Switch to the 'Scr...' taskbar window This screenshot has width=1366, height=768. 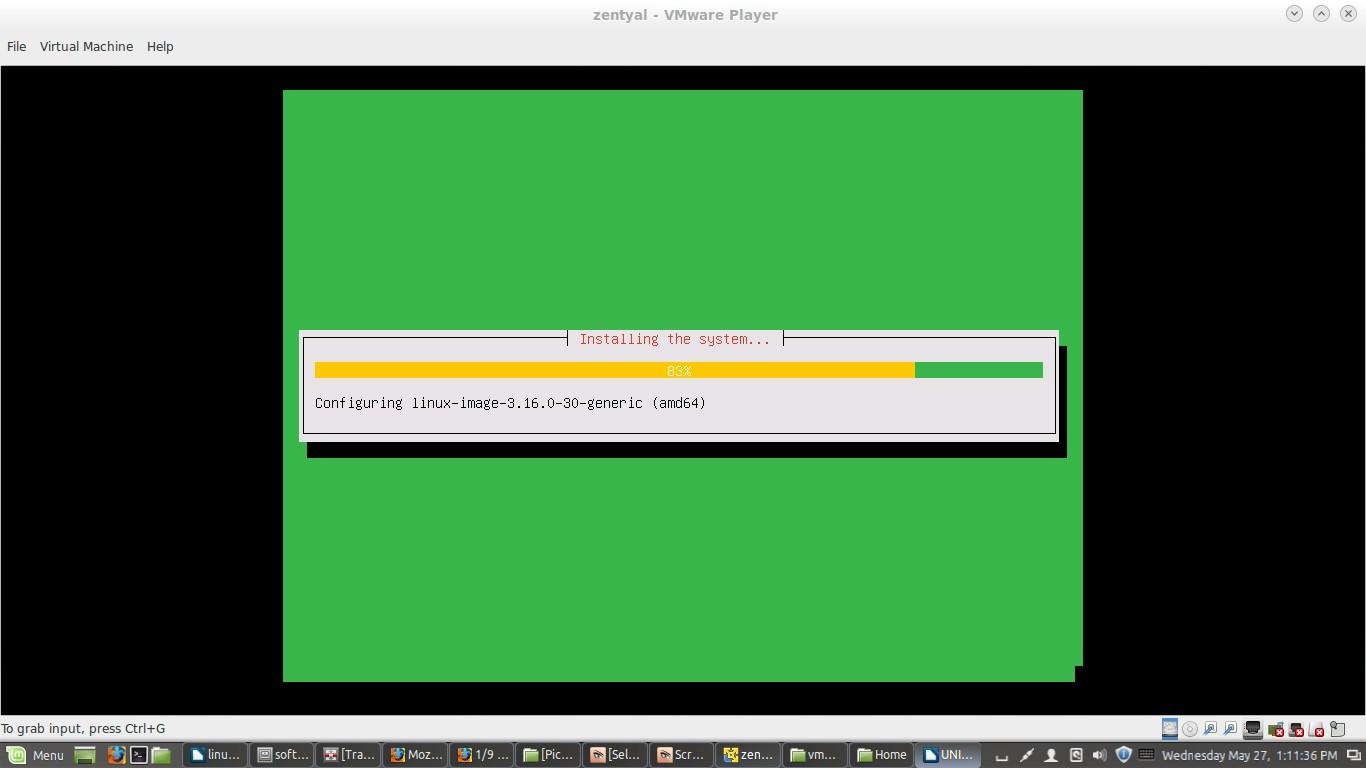click(682, 755)
